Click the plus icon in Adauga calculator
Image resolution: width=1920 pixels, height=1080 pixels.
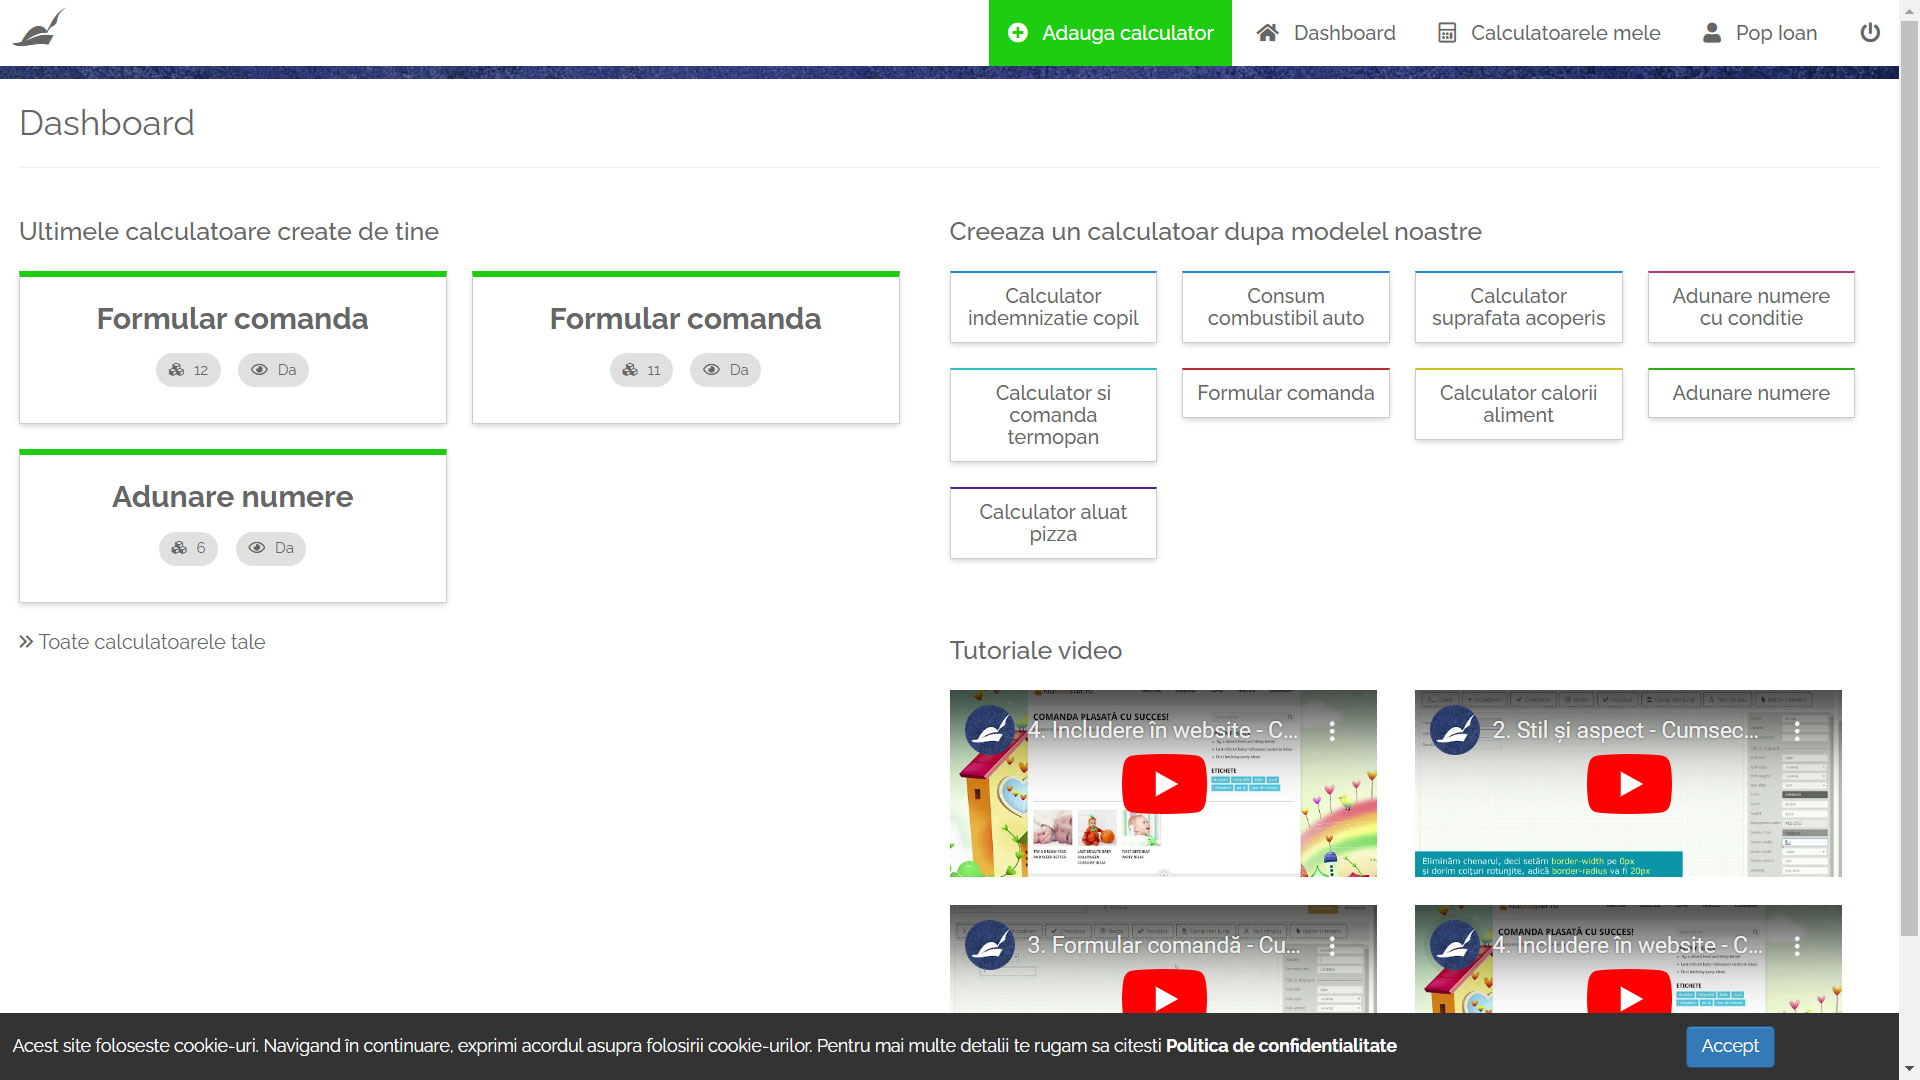[1018, 33]
